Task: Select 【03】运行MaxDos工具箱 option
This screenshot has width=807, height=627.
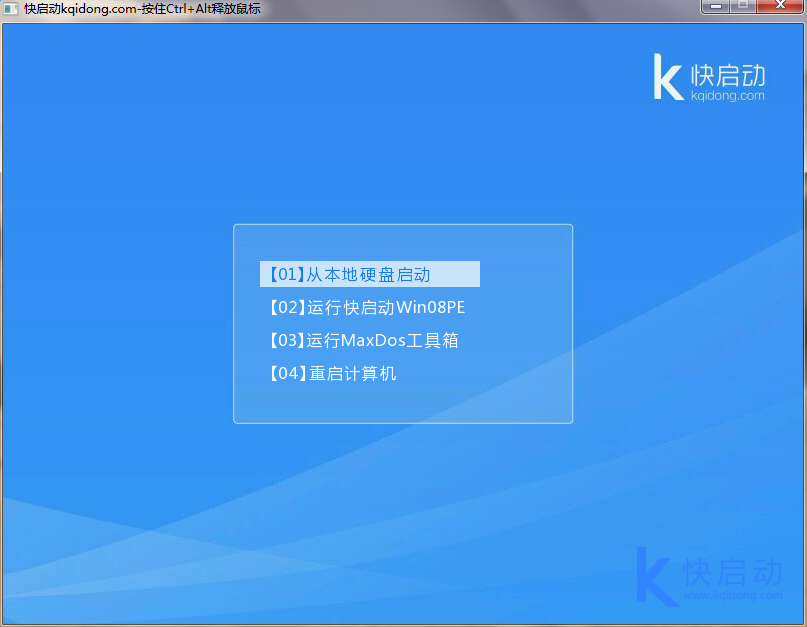Action: 363,340
